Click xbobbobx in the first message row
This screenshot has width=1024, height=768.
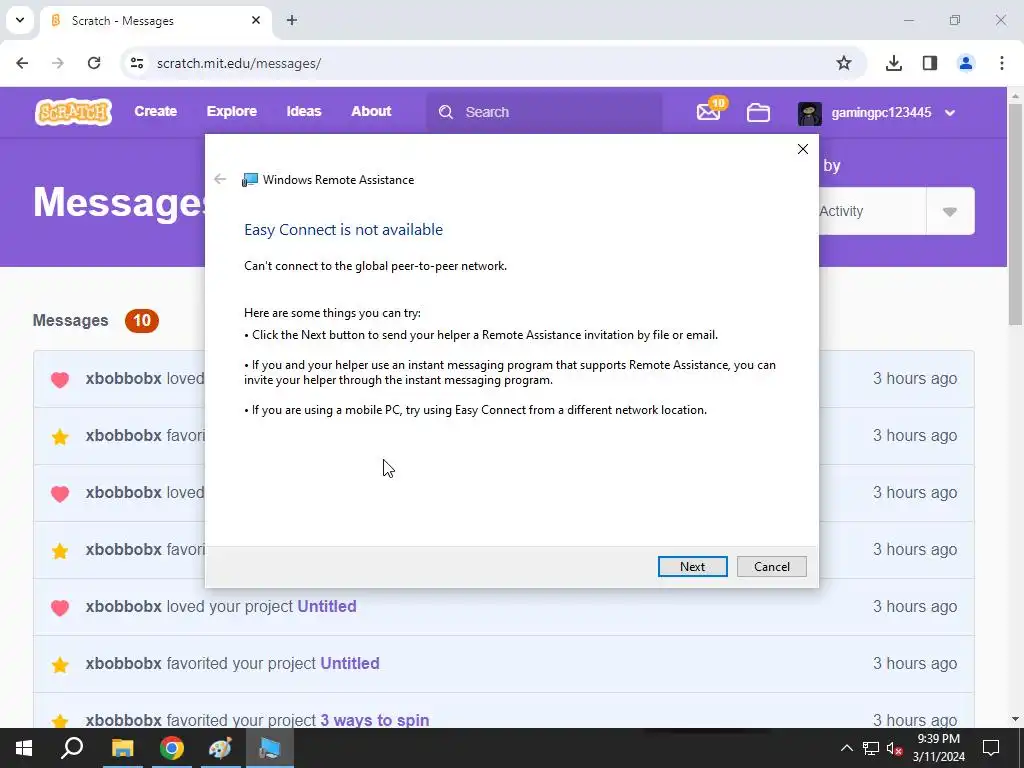(123, 378)
